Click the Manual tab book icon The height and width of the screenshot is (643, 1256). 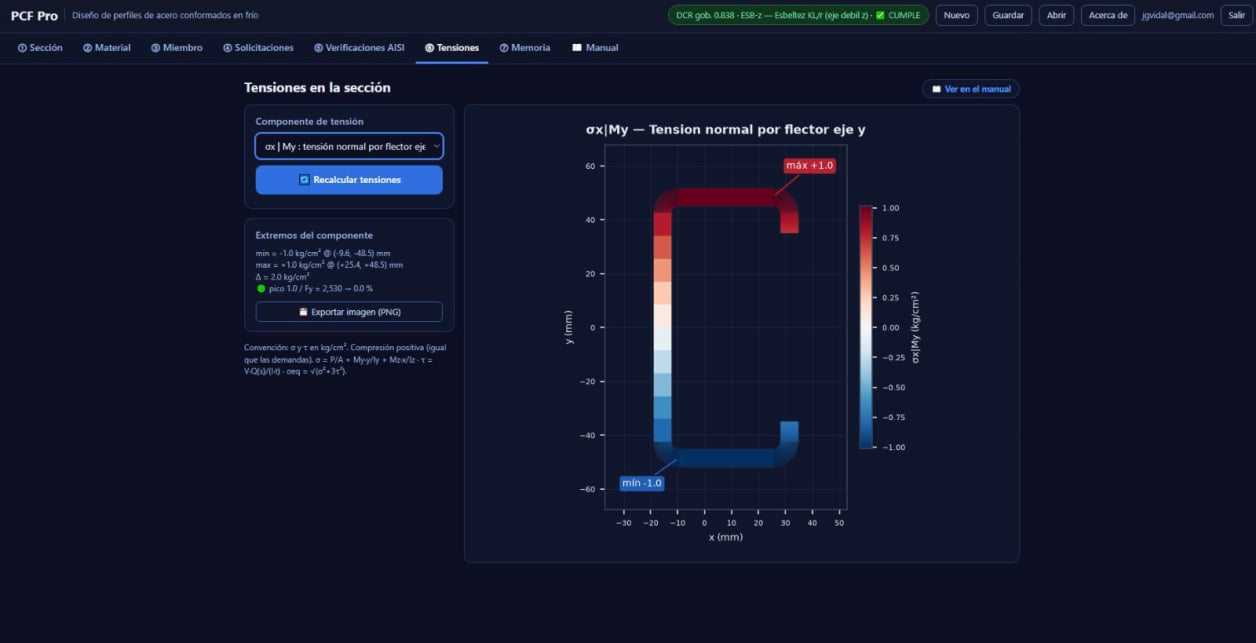tap(577, 48)
